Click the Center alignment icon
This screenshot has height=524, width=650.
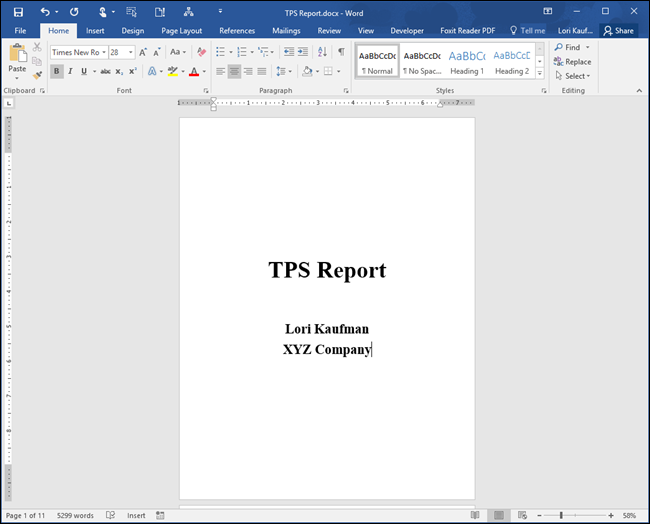(x=234, y=71)
